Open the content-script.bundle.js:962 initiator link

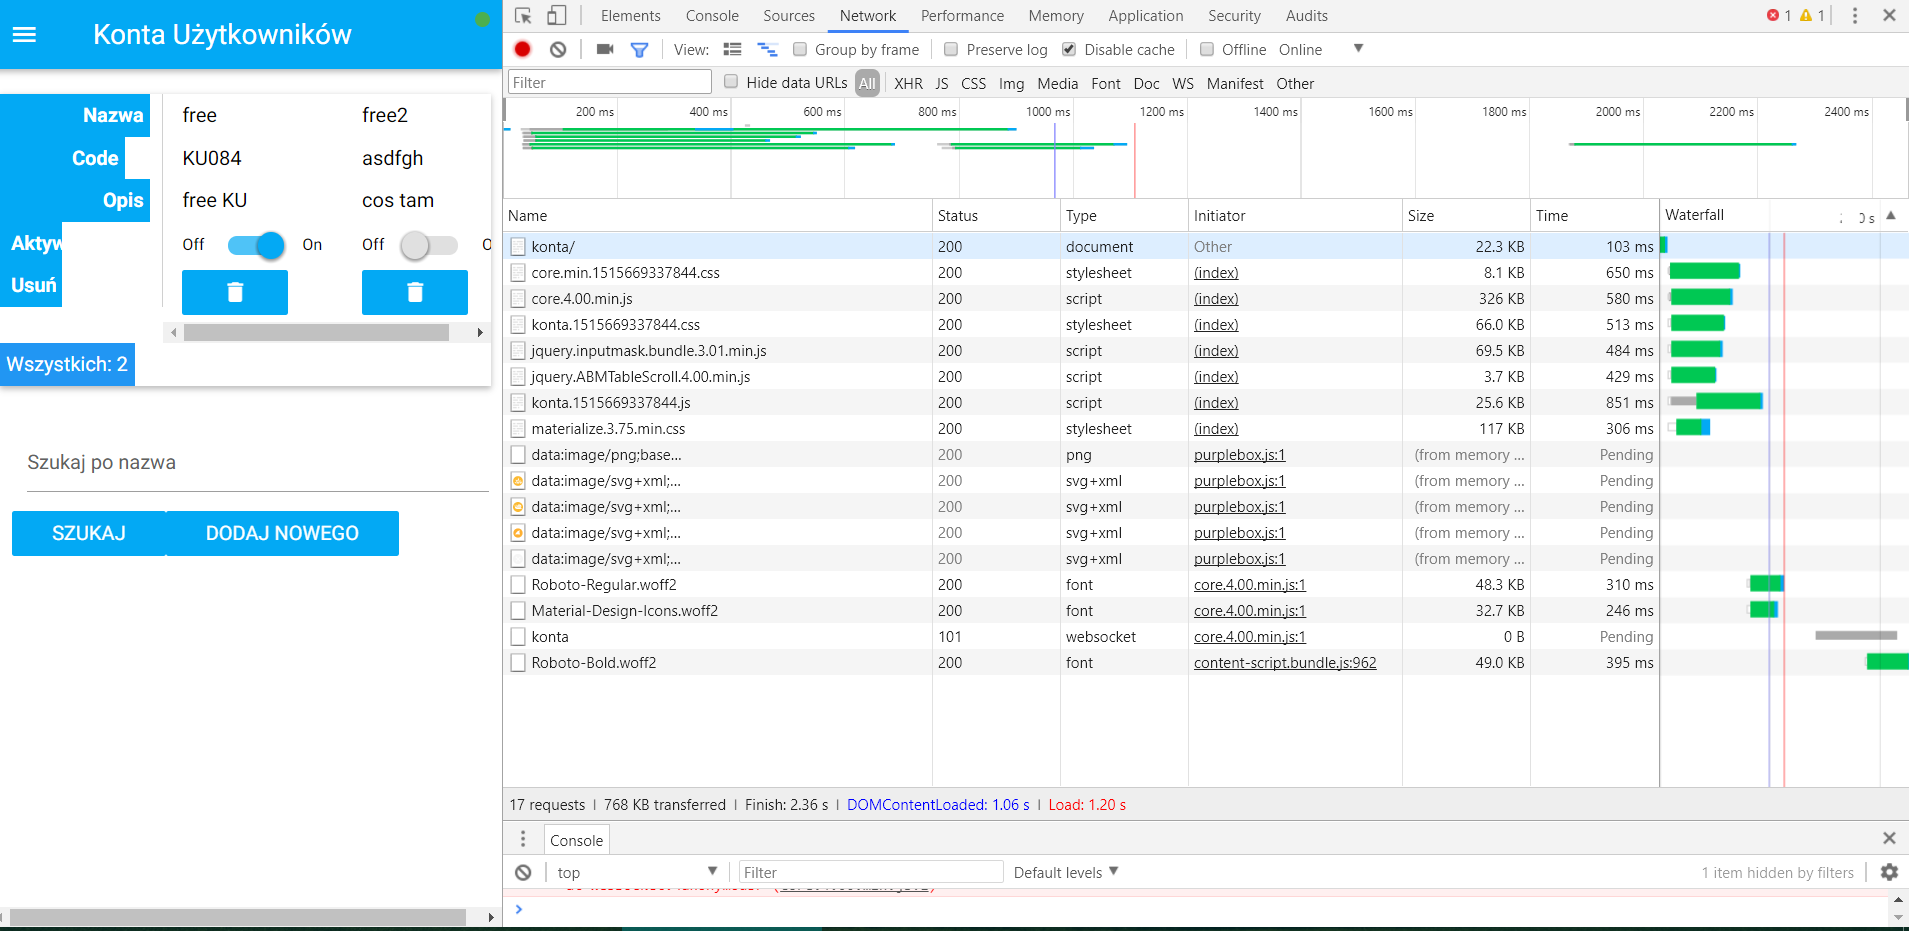coord(1285,662)
